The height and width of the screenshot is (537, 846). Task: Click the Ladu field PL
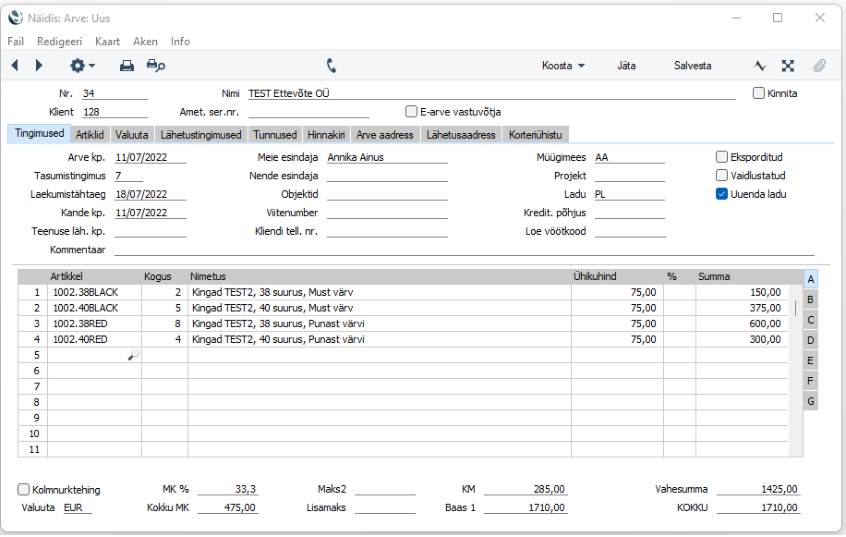coord(629,194)
